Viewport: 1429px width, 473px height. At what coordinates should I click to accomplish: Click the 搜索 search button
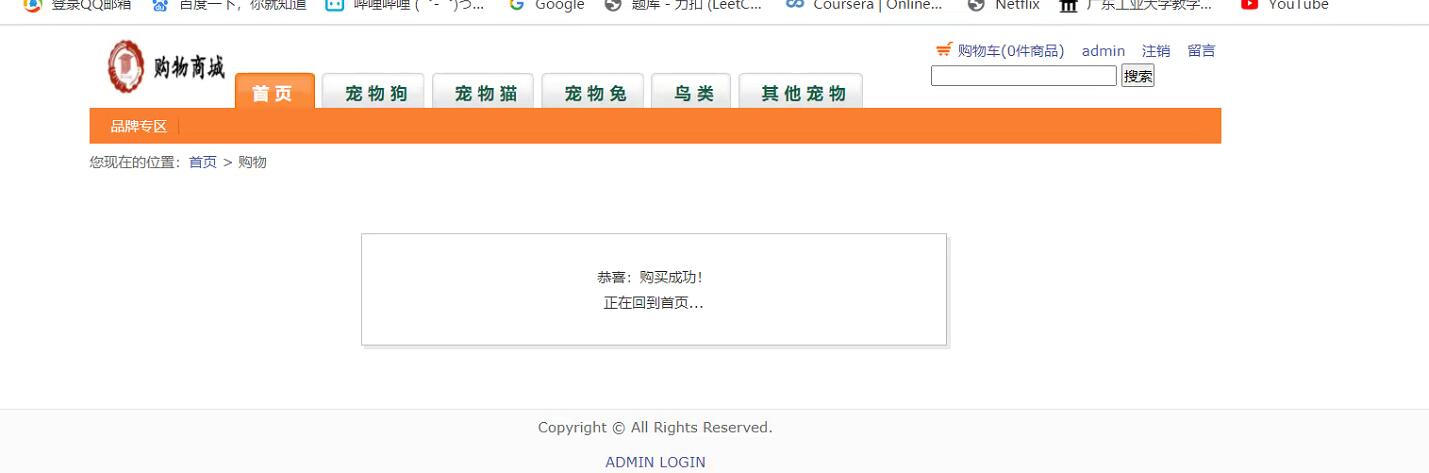[x=1138, y=76]
